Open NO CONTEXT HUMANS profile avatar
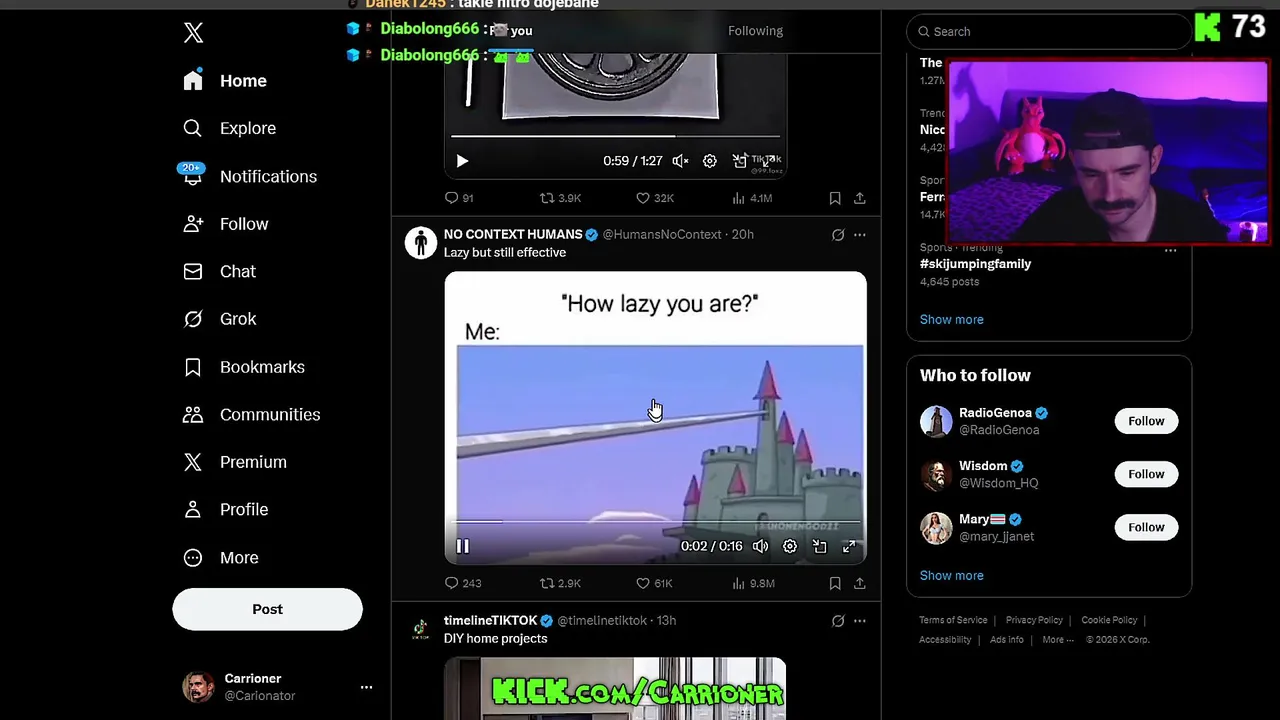The image size is (1280, 720). (x=421, y=242)
